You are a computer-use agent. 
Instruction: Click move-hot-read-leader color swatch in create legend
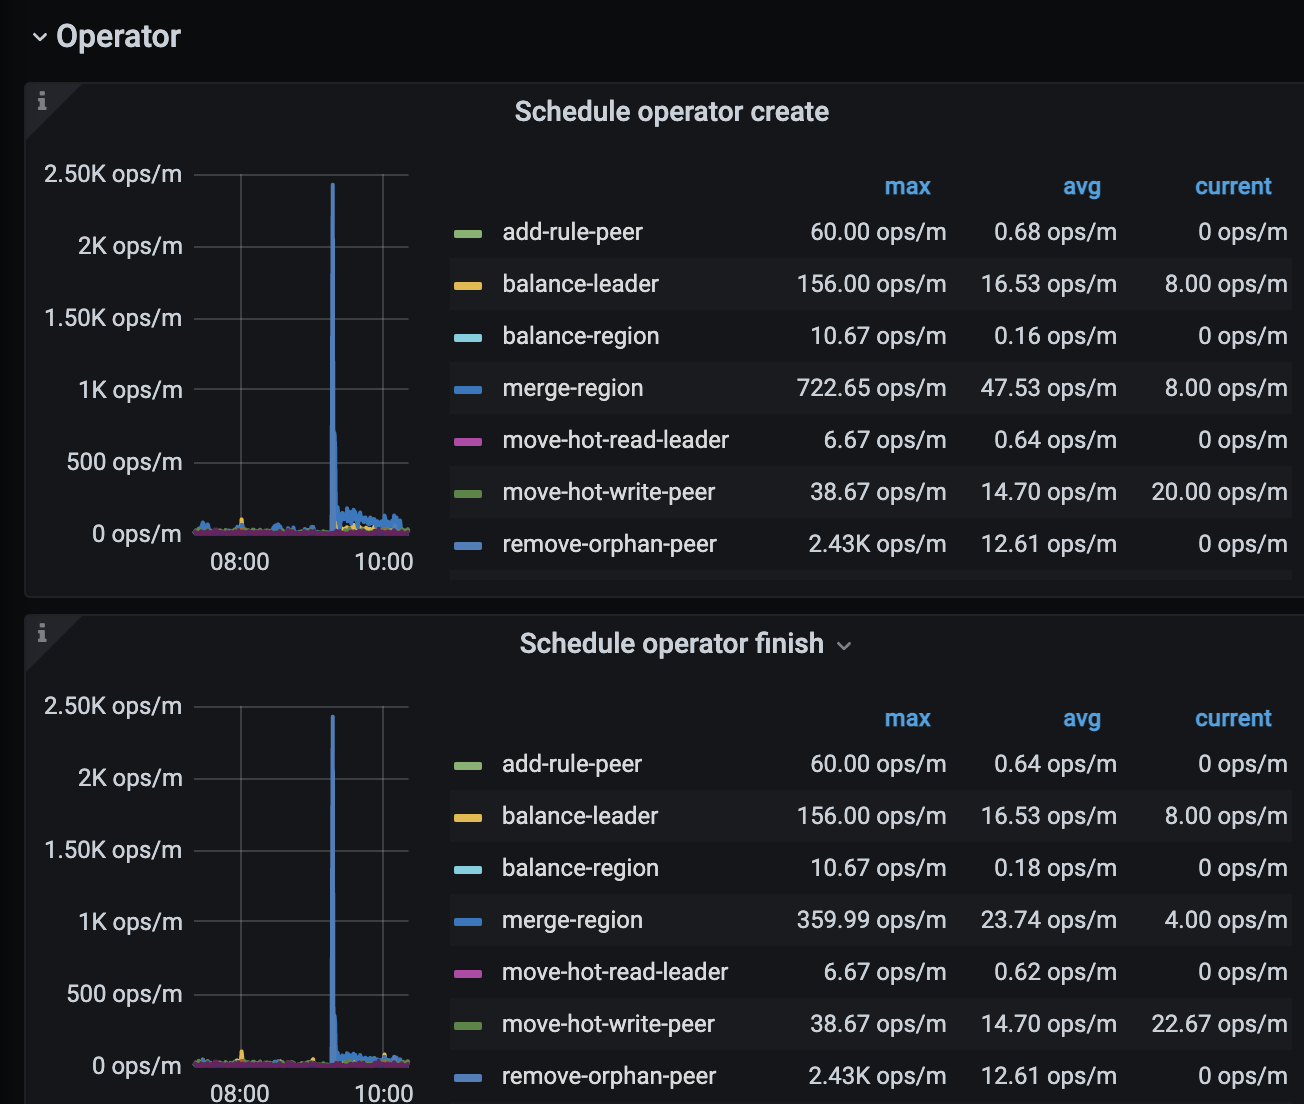(468, 442)
